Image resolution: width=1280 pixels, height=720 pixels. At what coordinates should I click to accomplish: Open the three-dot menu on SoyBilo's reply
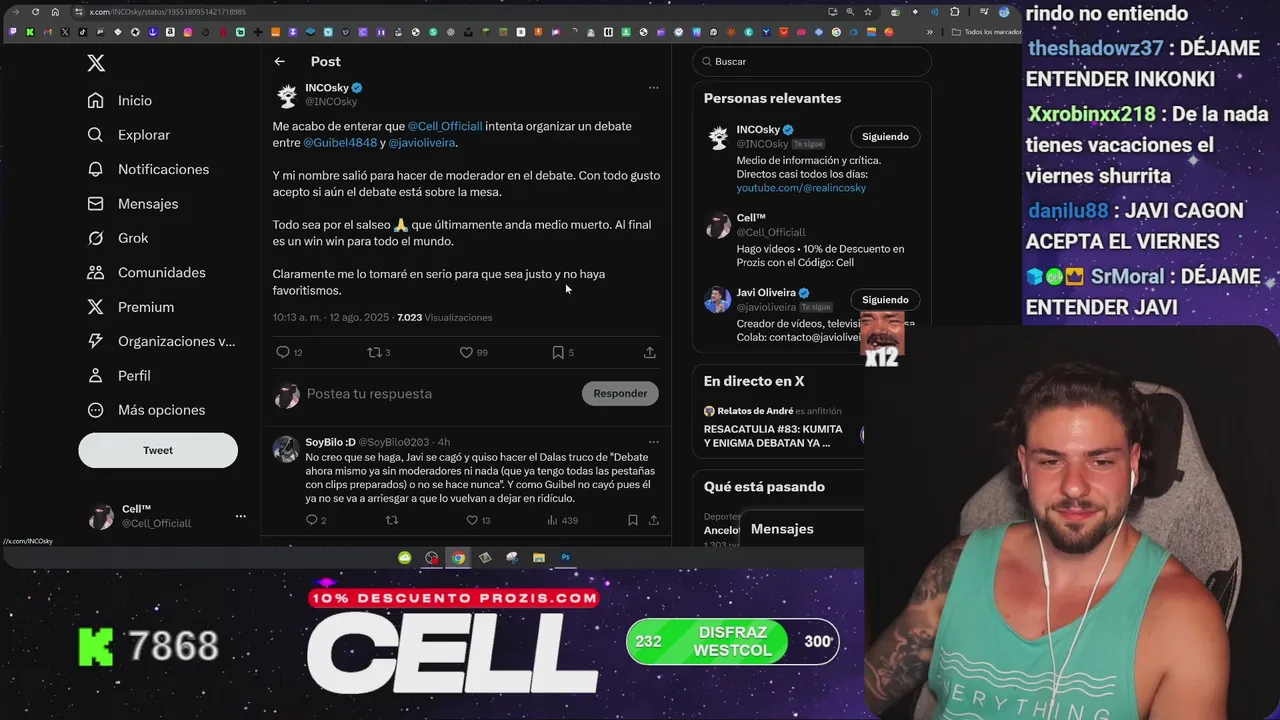pos(653,442)
